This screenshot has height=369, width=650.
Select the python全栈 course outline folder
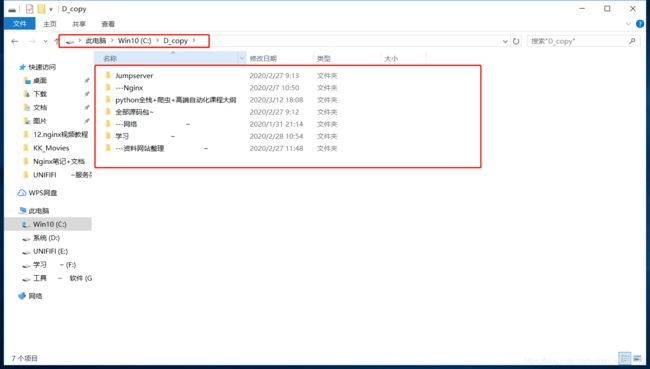176,100
